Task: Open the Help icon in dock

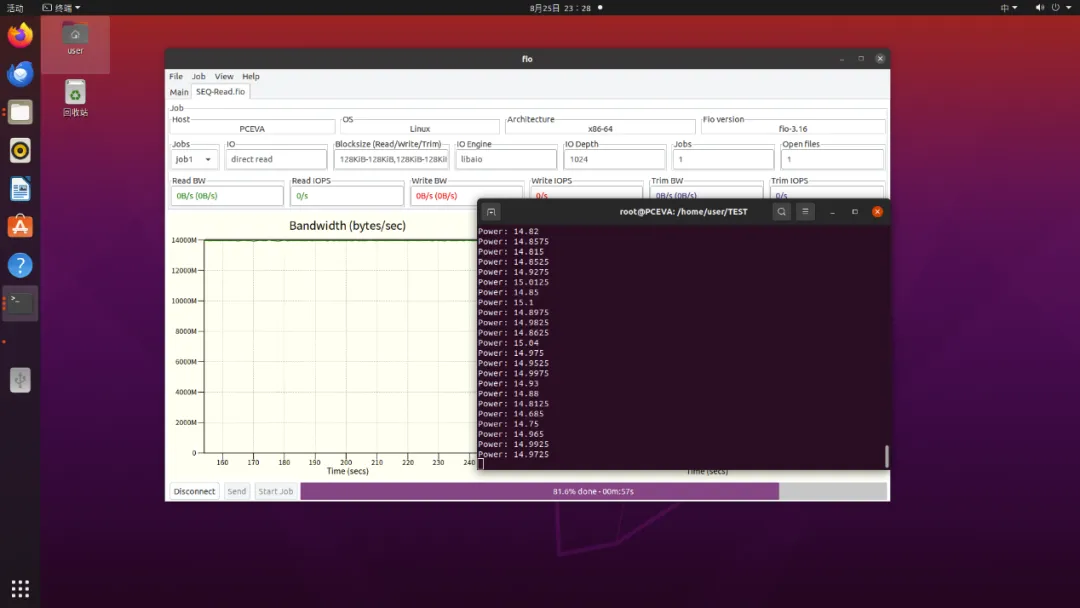Action: coord(20,265)
